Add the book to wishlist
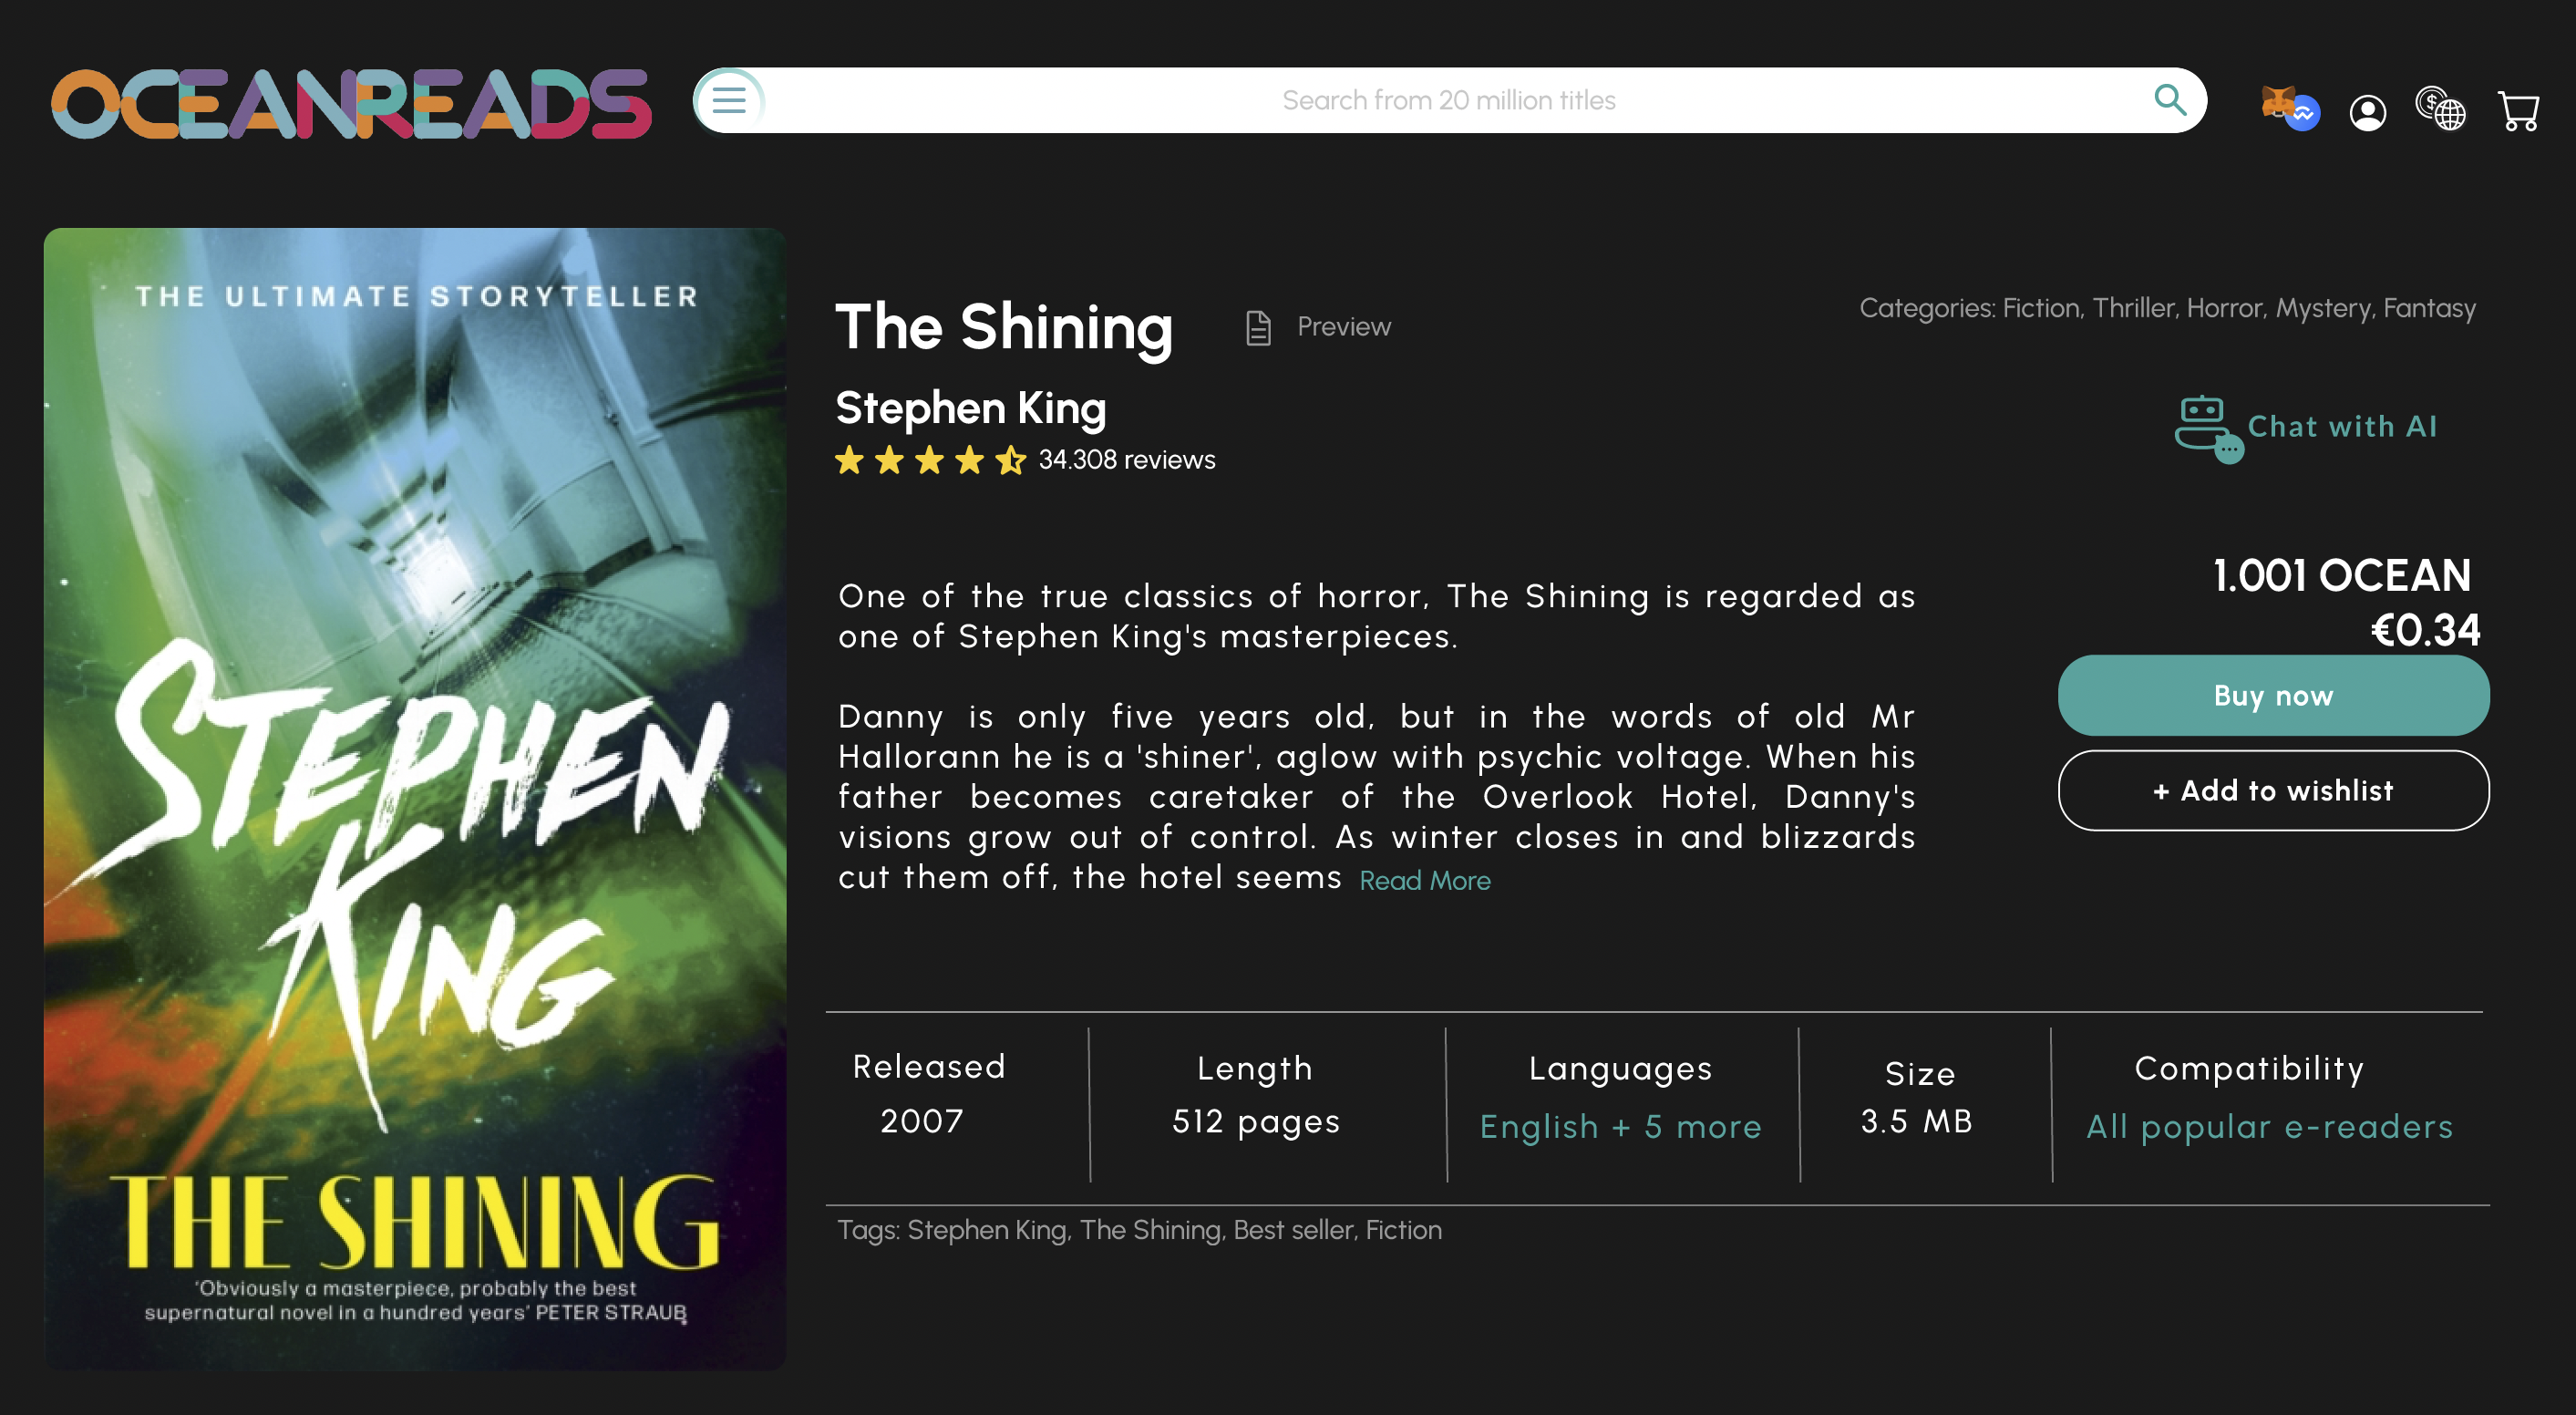 click(2272, 791)
